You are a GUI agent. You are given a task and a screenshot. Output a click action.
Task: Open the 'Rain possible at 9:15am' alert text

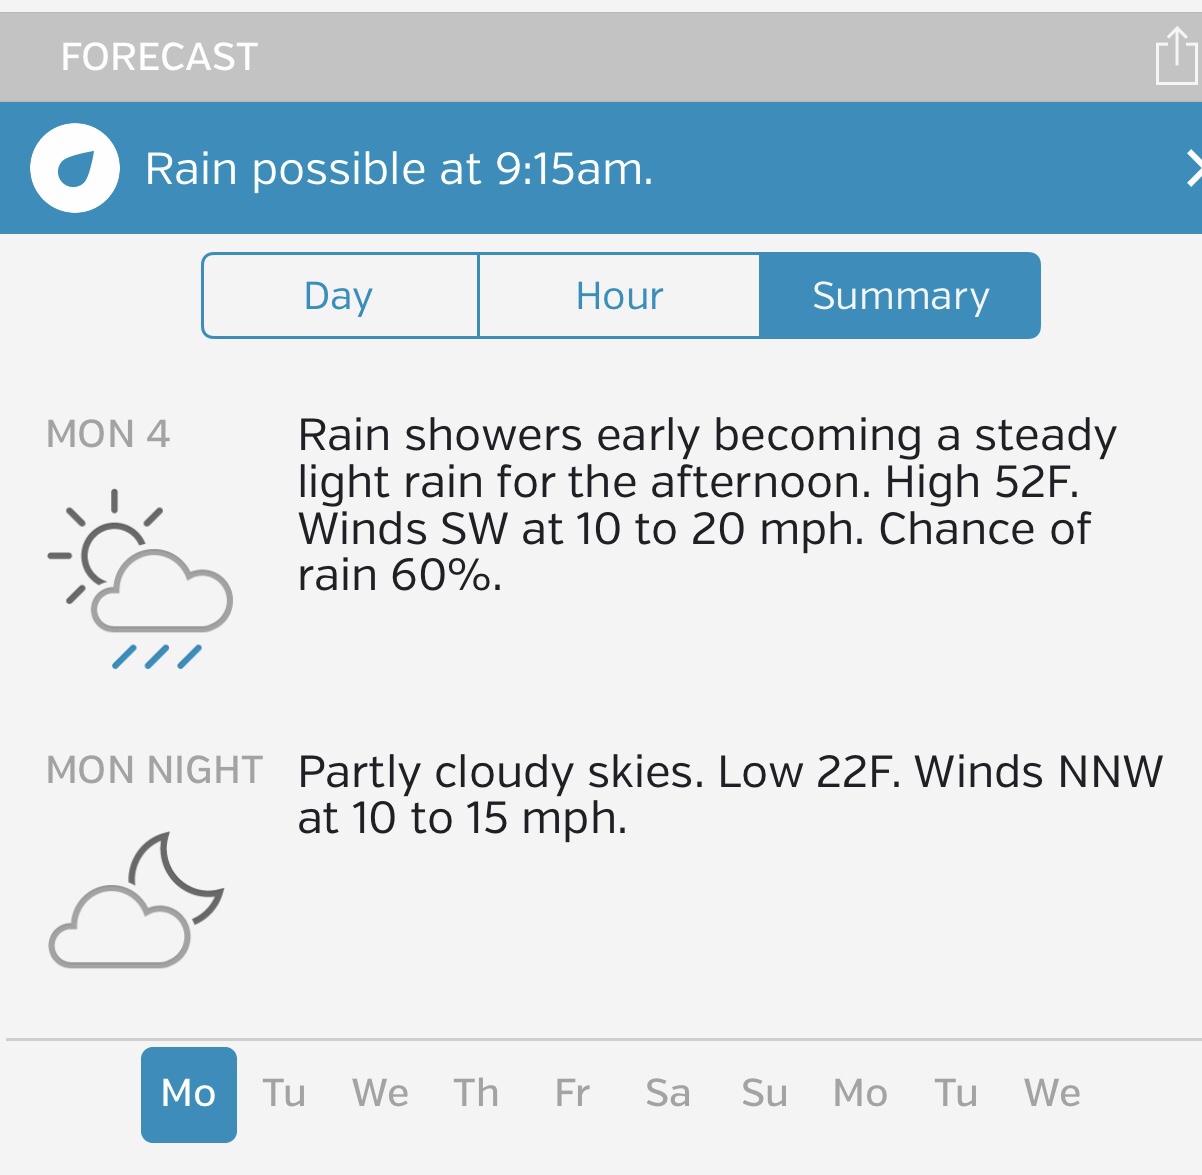pyautogui.click(x=399, y=169)
